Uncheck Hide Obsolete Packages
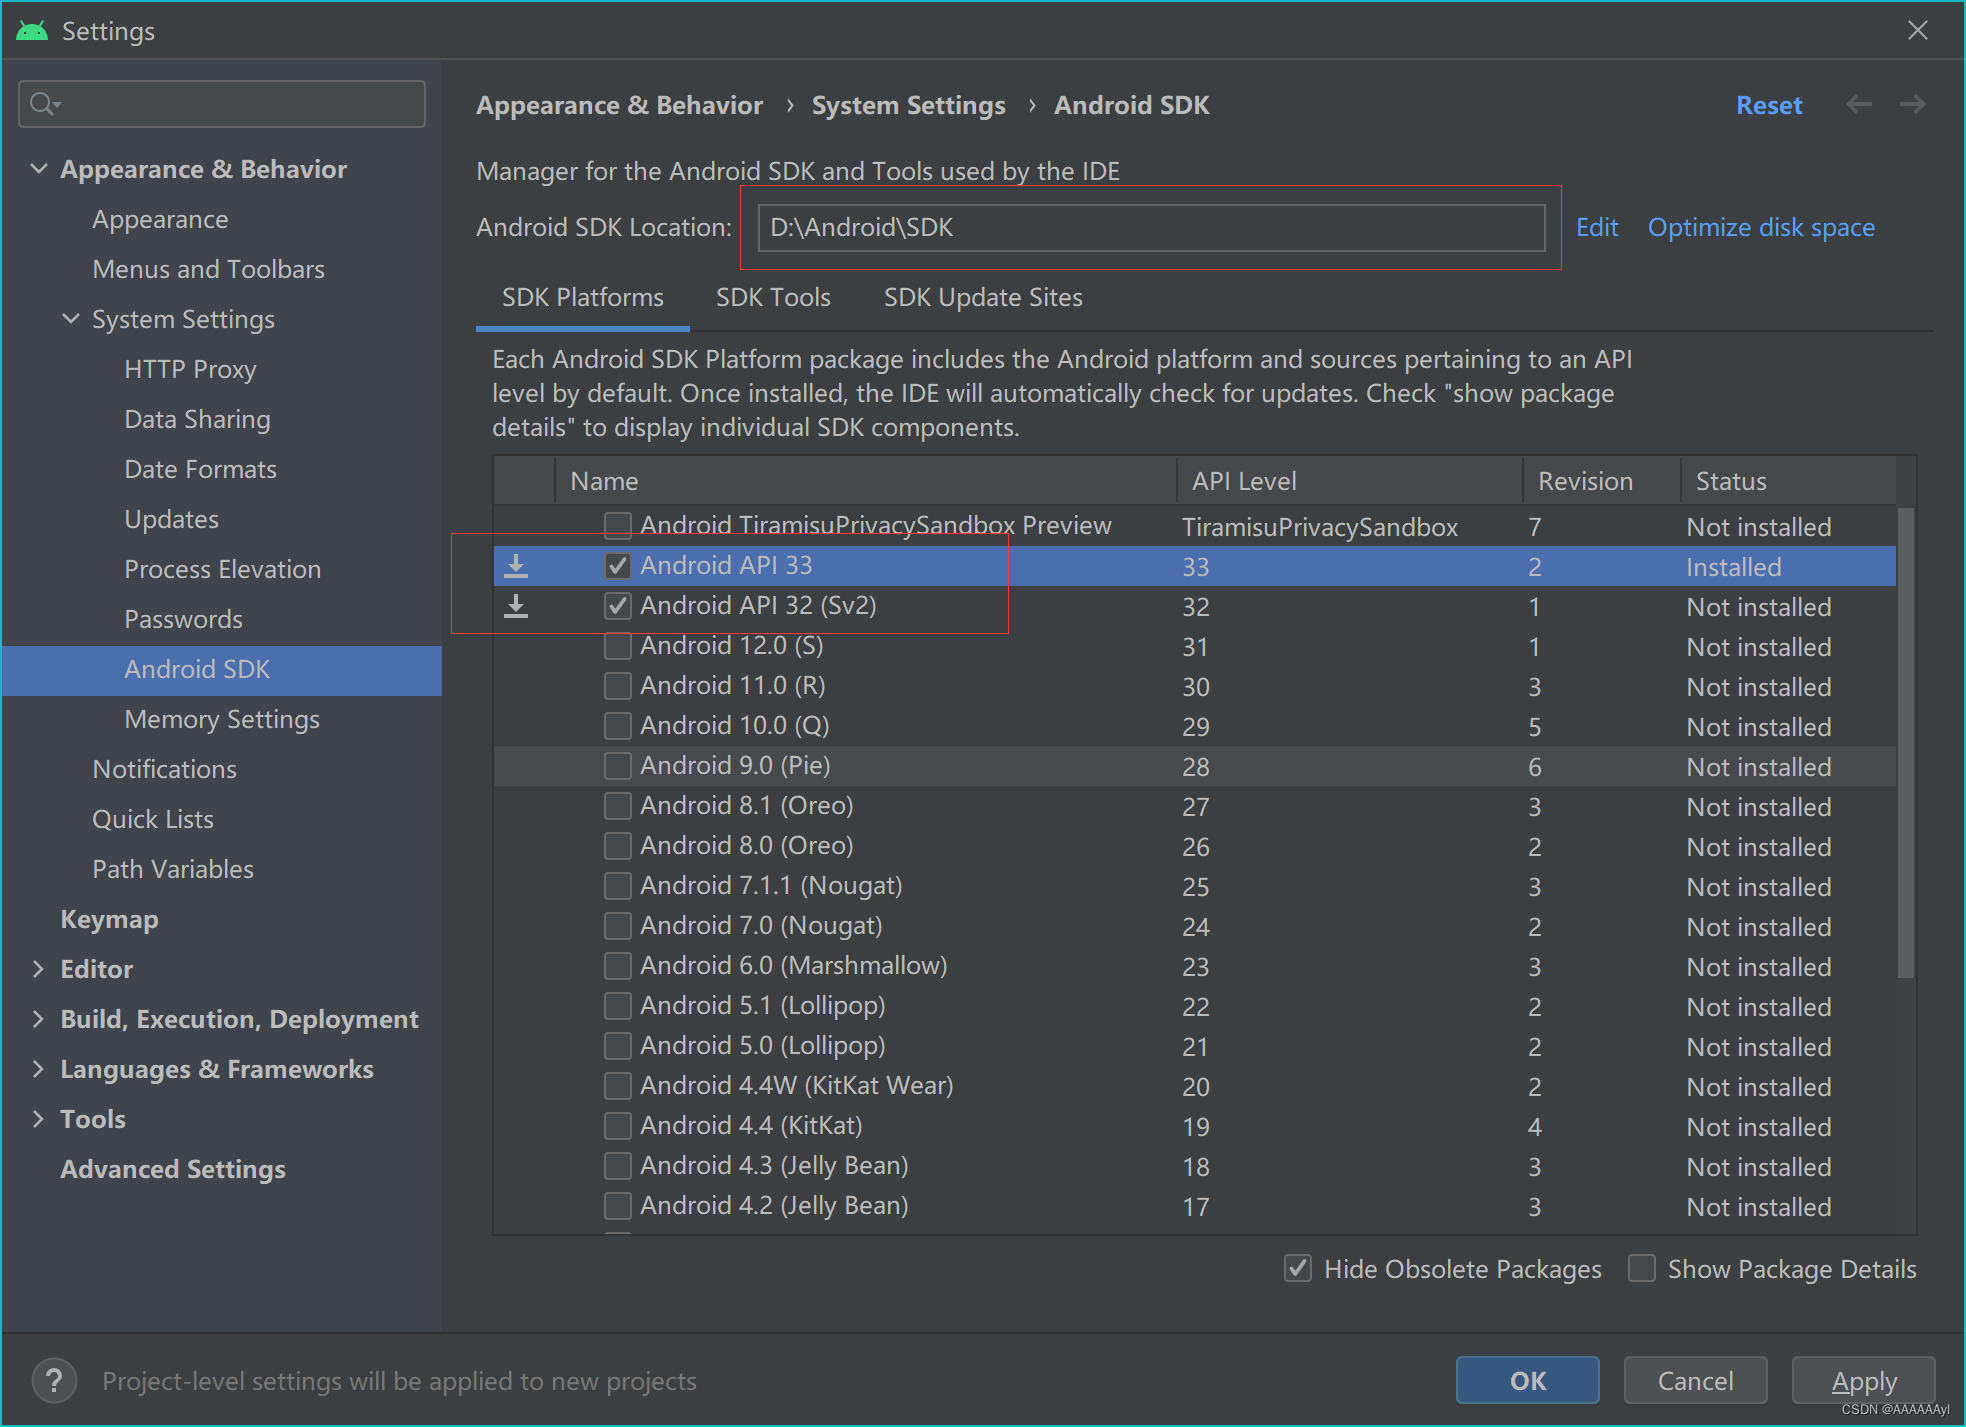Viewport: 1966px width, 1427px height. pos(1298,1269)
